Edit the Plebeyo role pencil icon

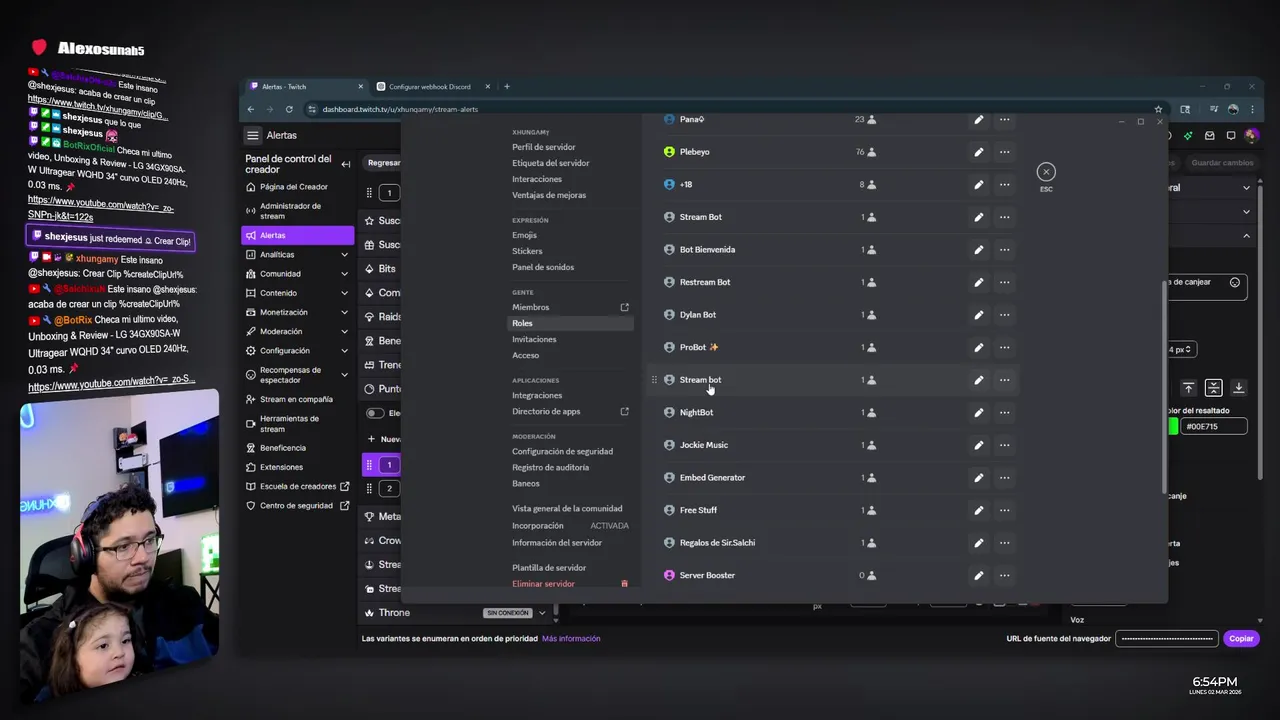coord(979,152)
